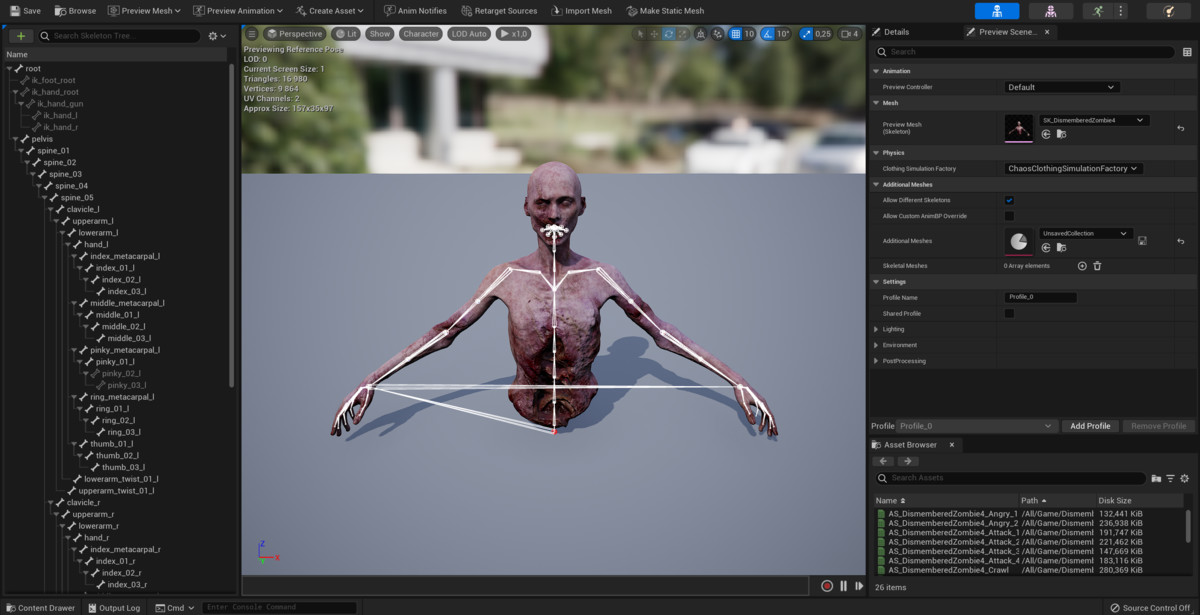Add element to Skeletal Meshes array

(x=1082, y=266)
